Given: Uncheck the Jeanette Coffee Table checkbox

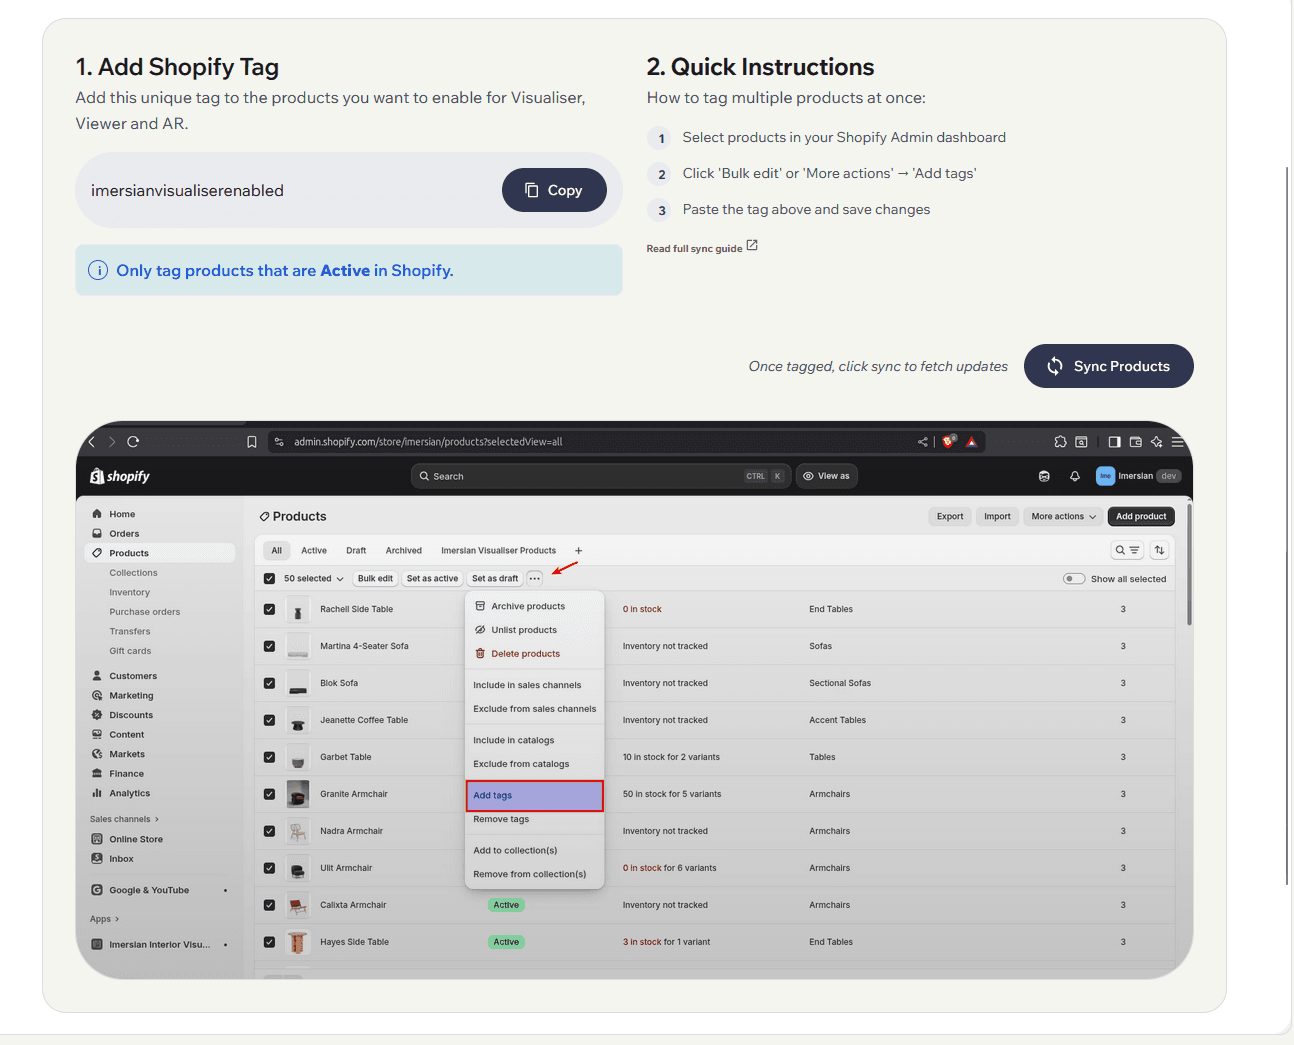Looking at the screenshot, I should pyautogui.click(x=269, y=720).
